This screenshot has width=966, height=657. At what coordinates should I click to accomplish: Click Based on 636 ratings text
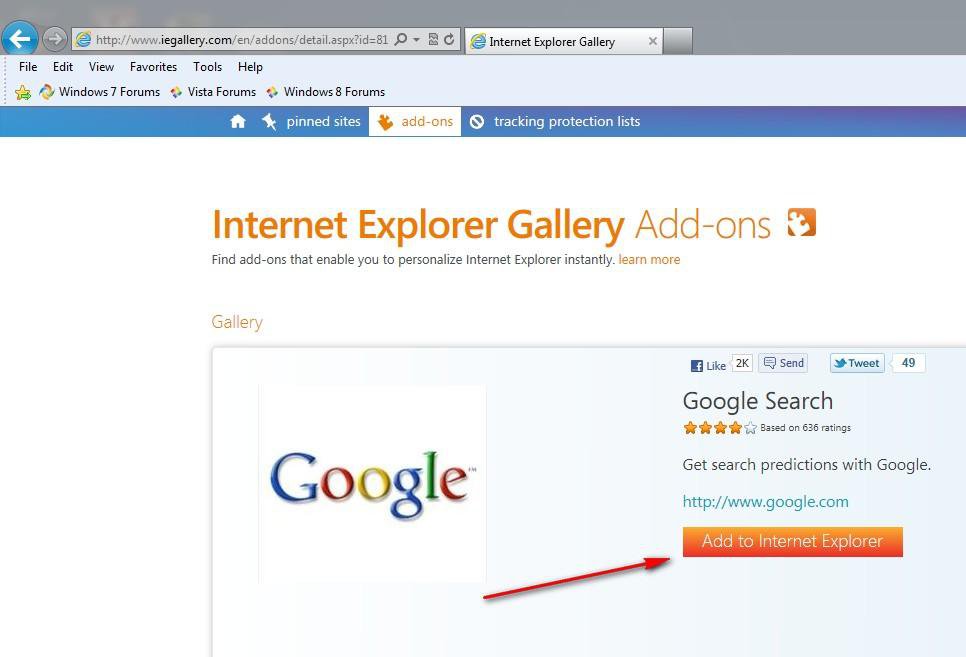(x=805, y=428)
